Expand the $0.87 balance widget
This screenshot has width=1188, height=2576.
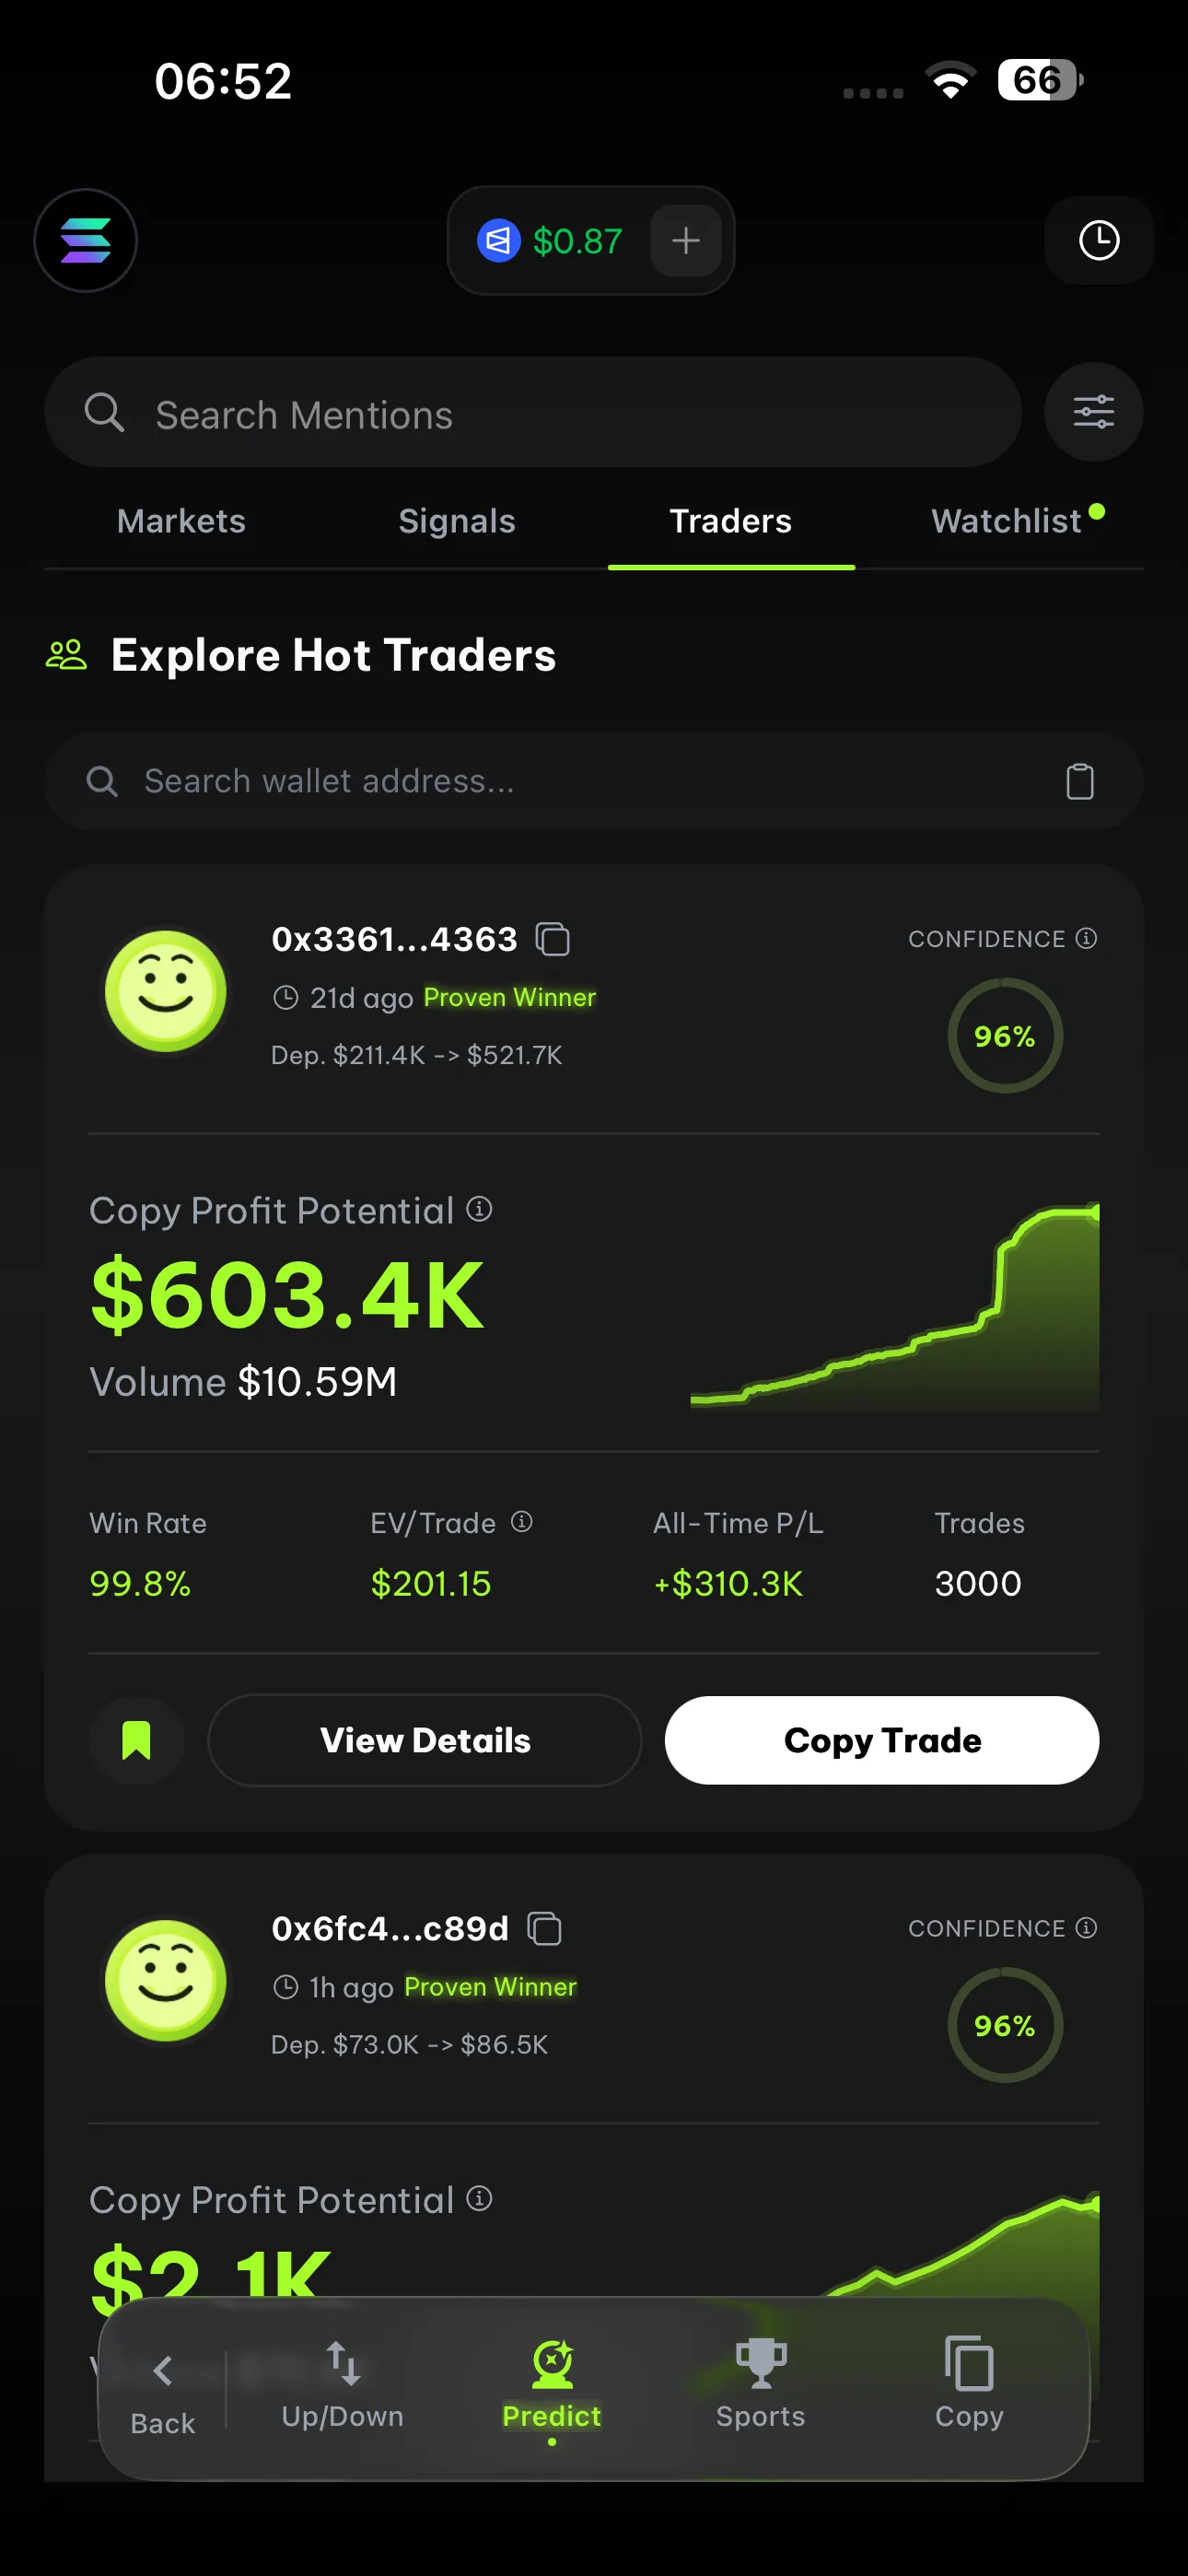(578, 240)
